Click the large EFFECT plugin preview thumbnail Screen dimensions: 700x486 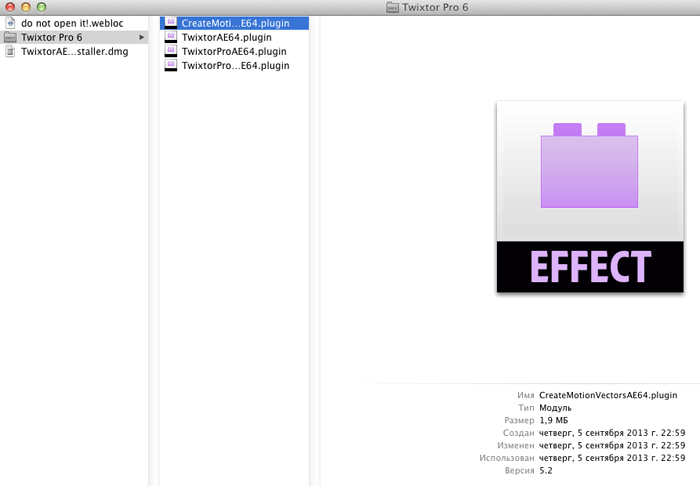point(590,197)
